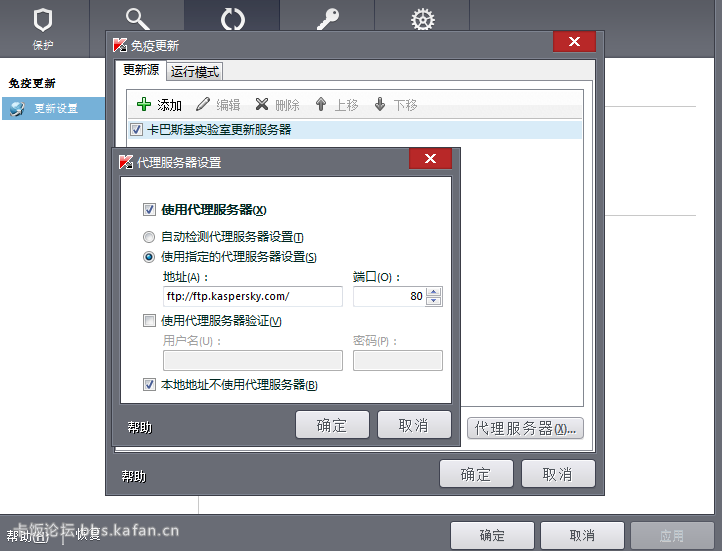Click 取消 in 免疫更新 dialog

[558, 474]
